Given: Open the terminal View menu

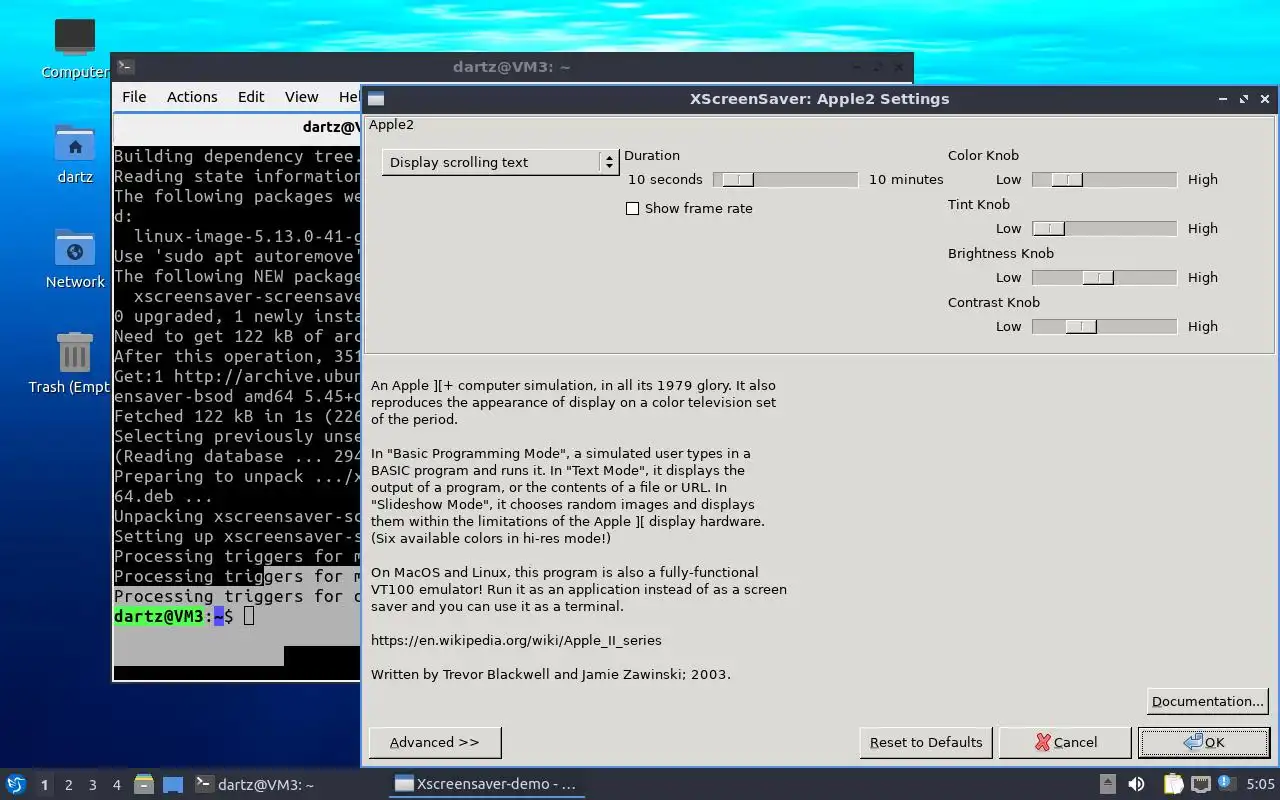Looking at the screenshot, I should (x=301, y=97).
